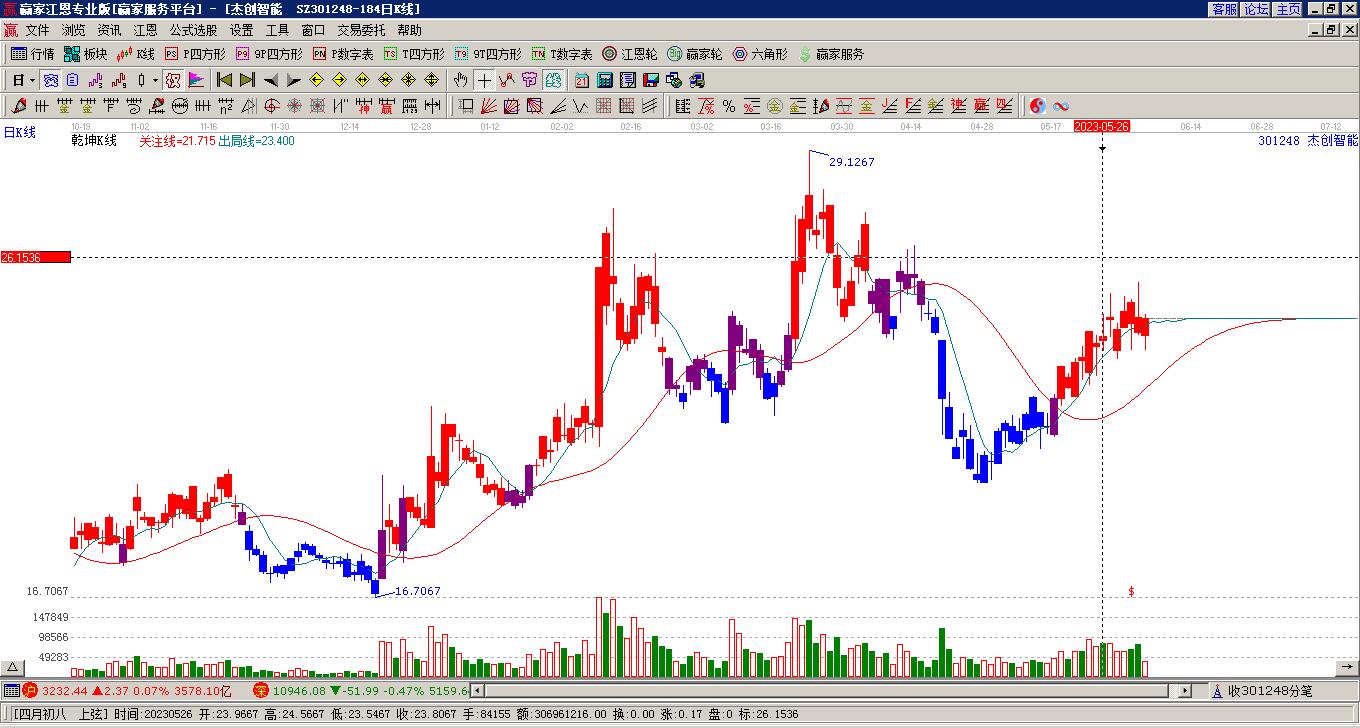Click the orange circle 深 index icon

[261, 691]
